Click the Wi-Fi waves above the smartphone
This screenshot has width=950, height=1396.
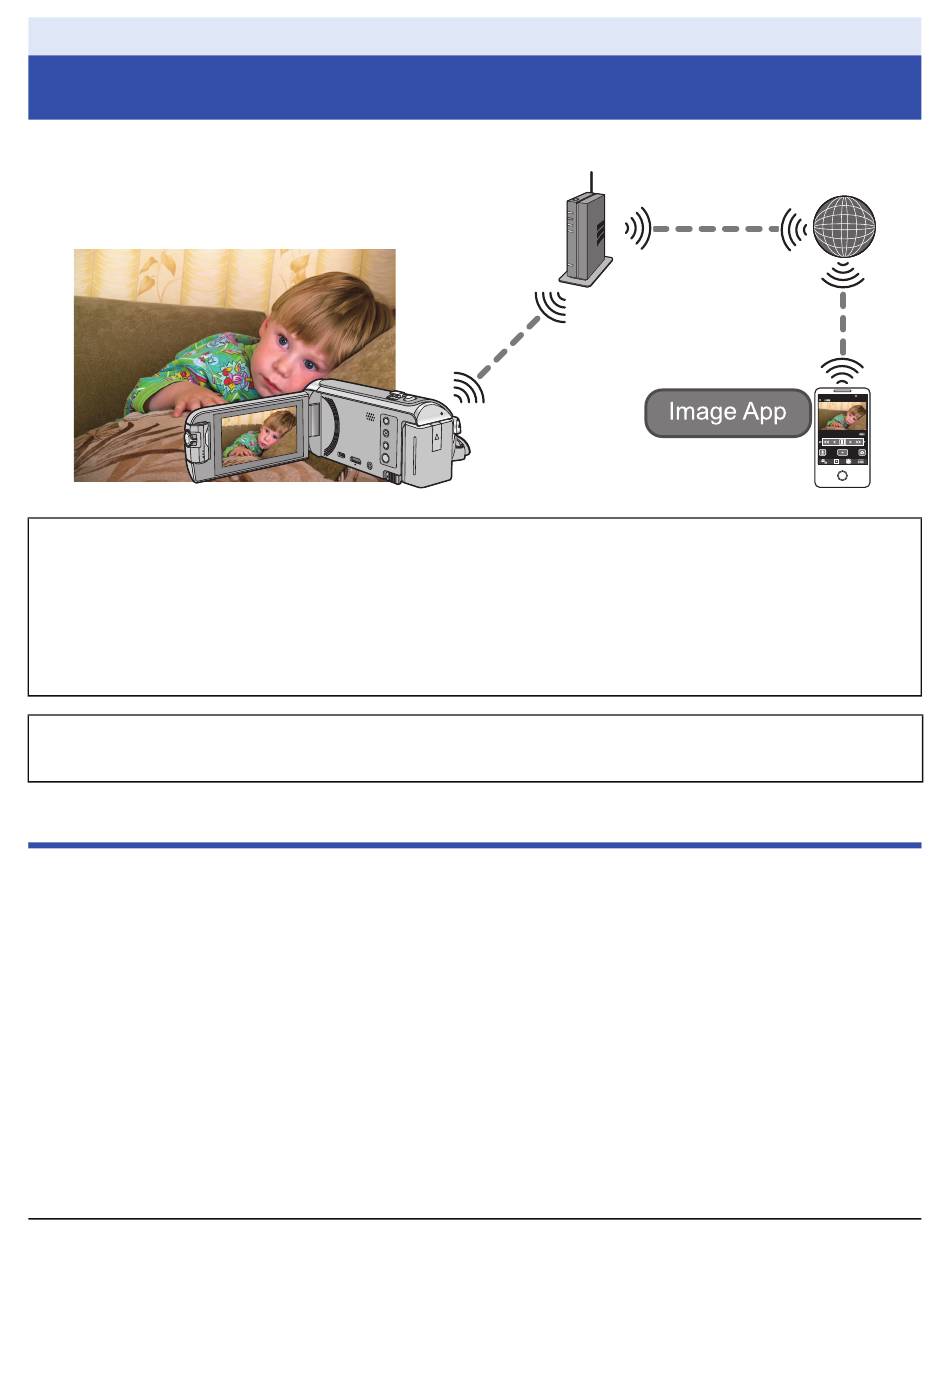[x=843, y=372]
